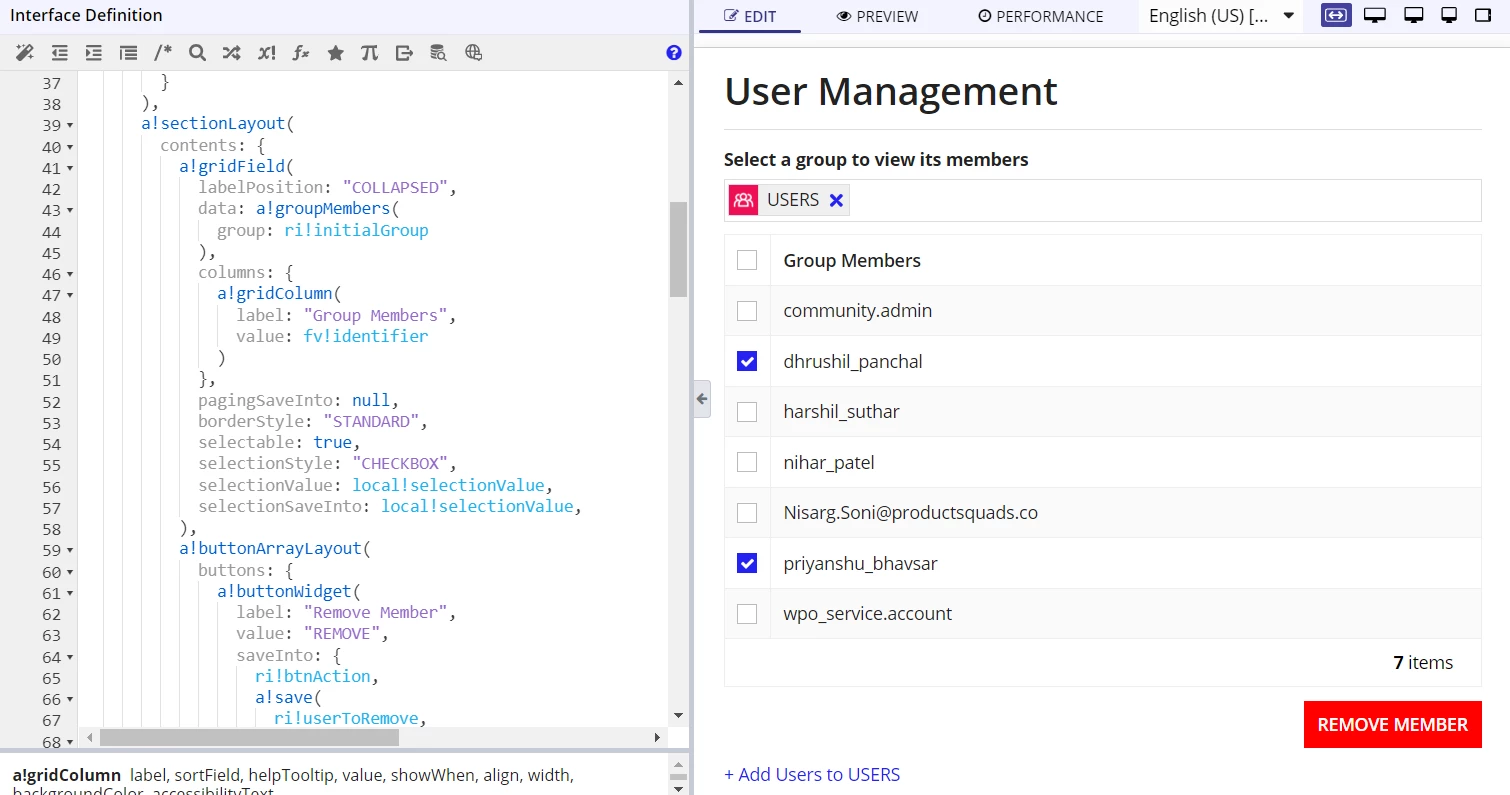1510x795 pixels.
Task: Check the wpo_service.account checkbox
Action: pyautogui.click(x=747, y=614)
